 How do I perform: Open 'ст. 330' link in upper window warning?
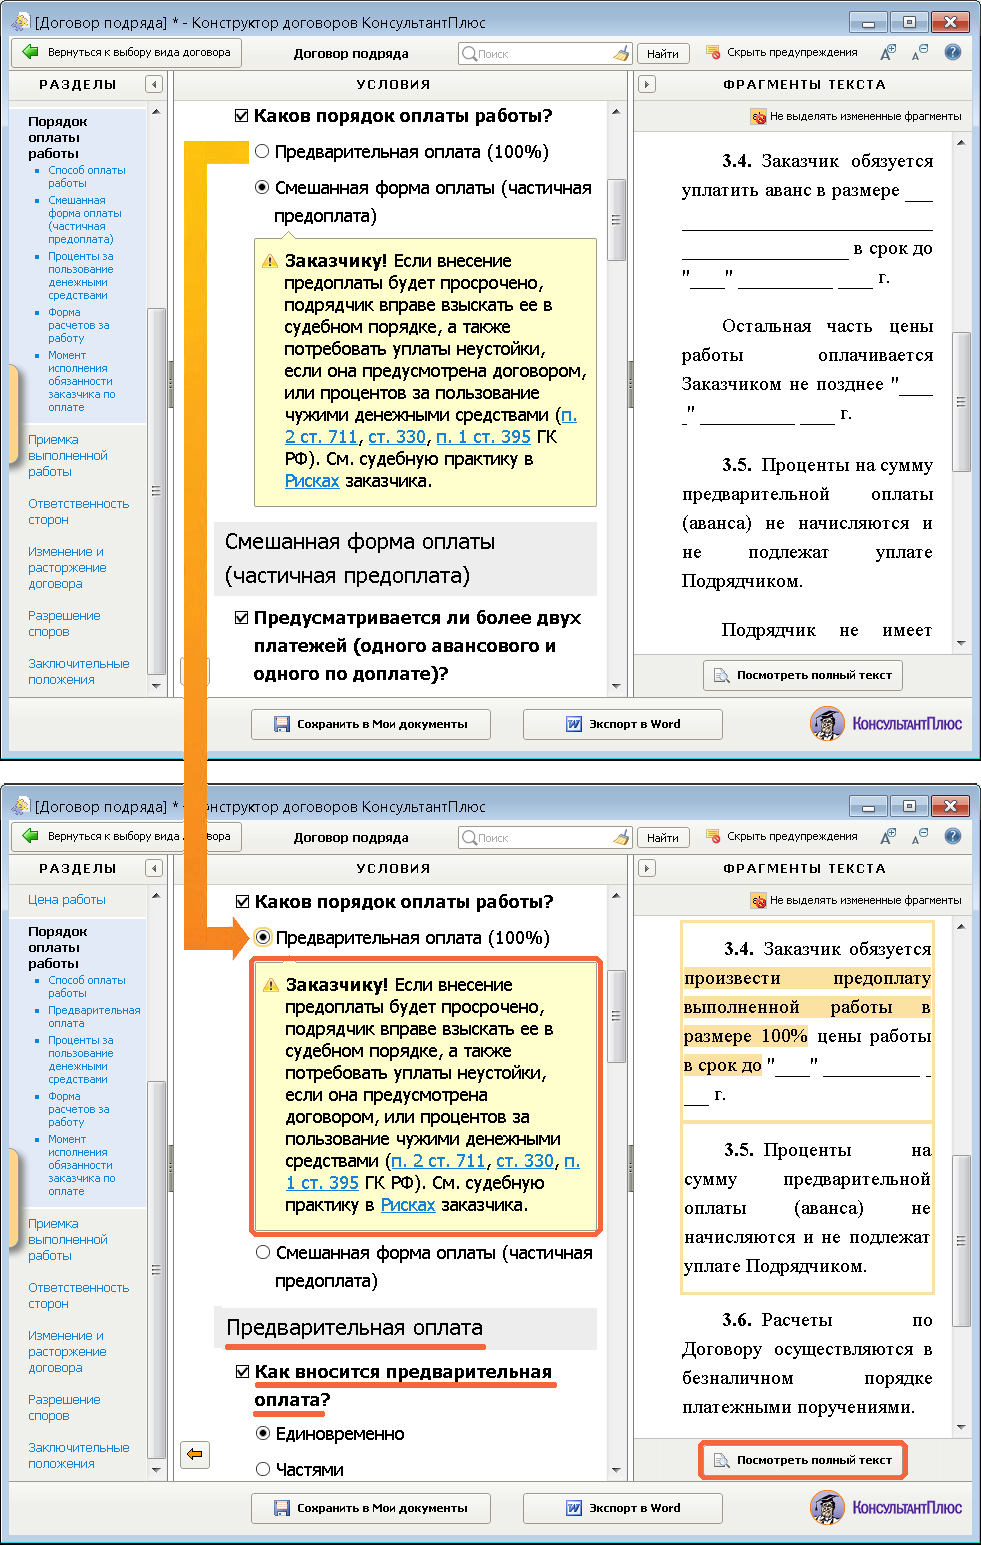click(x=397, y=437)
